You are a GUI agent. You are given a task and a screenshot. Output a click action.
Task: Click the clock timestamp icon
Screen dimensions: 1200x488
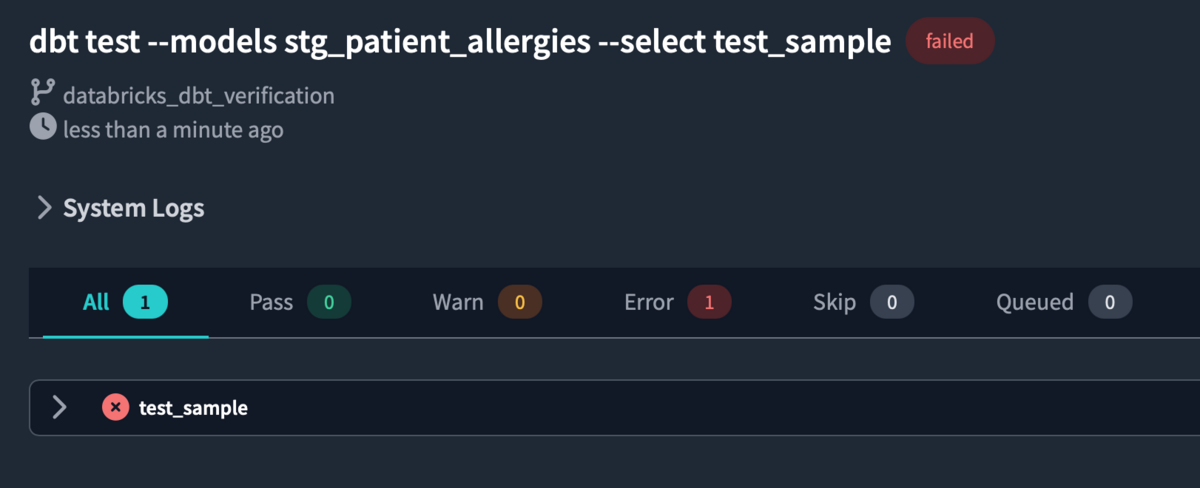(x=43, y=128)
